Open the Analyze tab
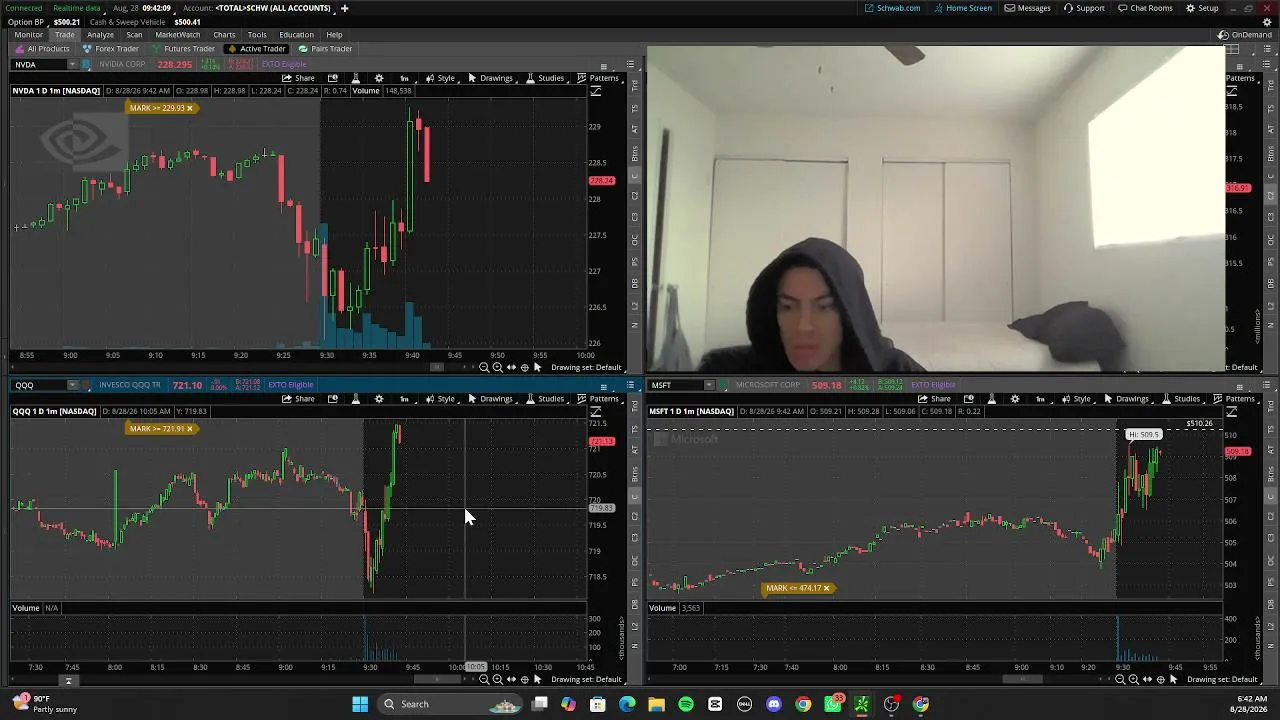This screenshot has width=1280, height=720. coord(100,35)
